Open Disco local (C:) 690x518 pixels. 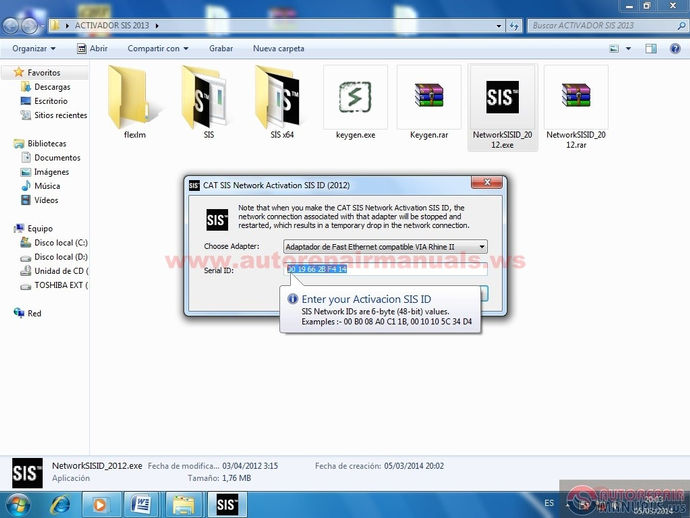tap(61, 242)
